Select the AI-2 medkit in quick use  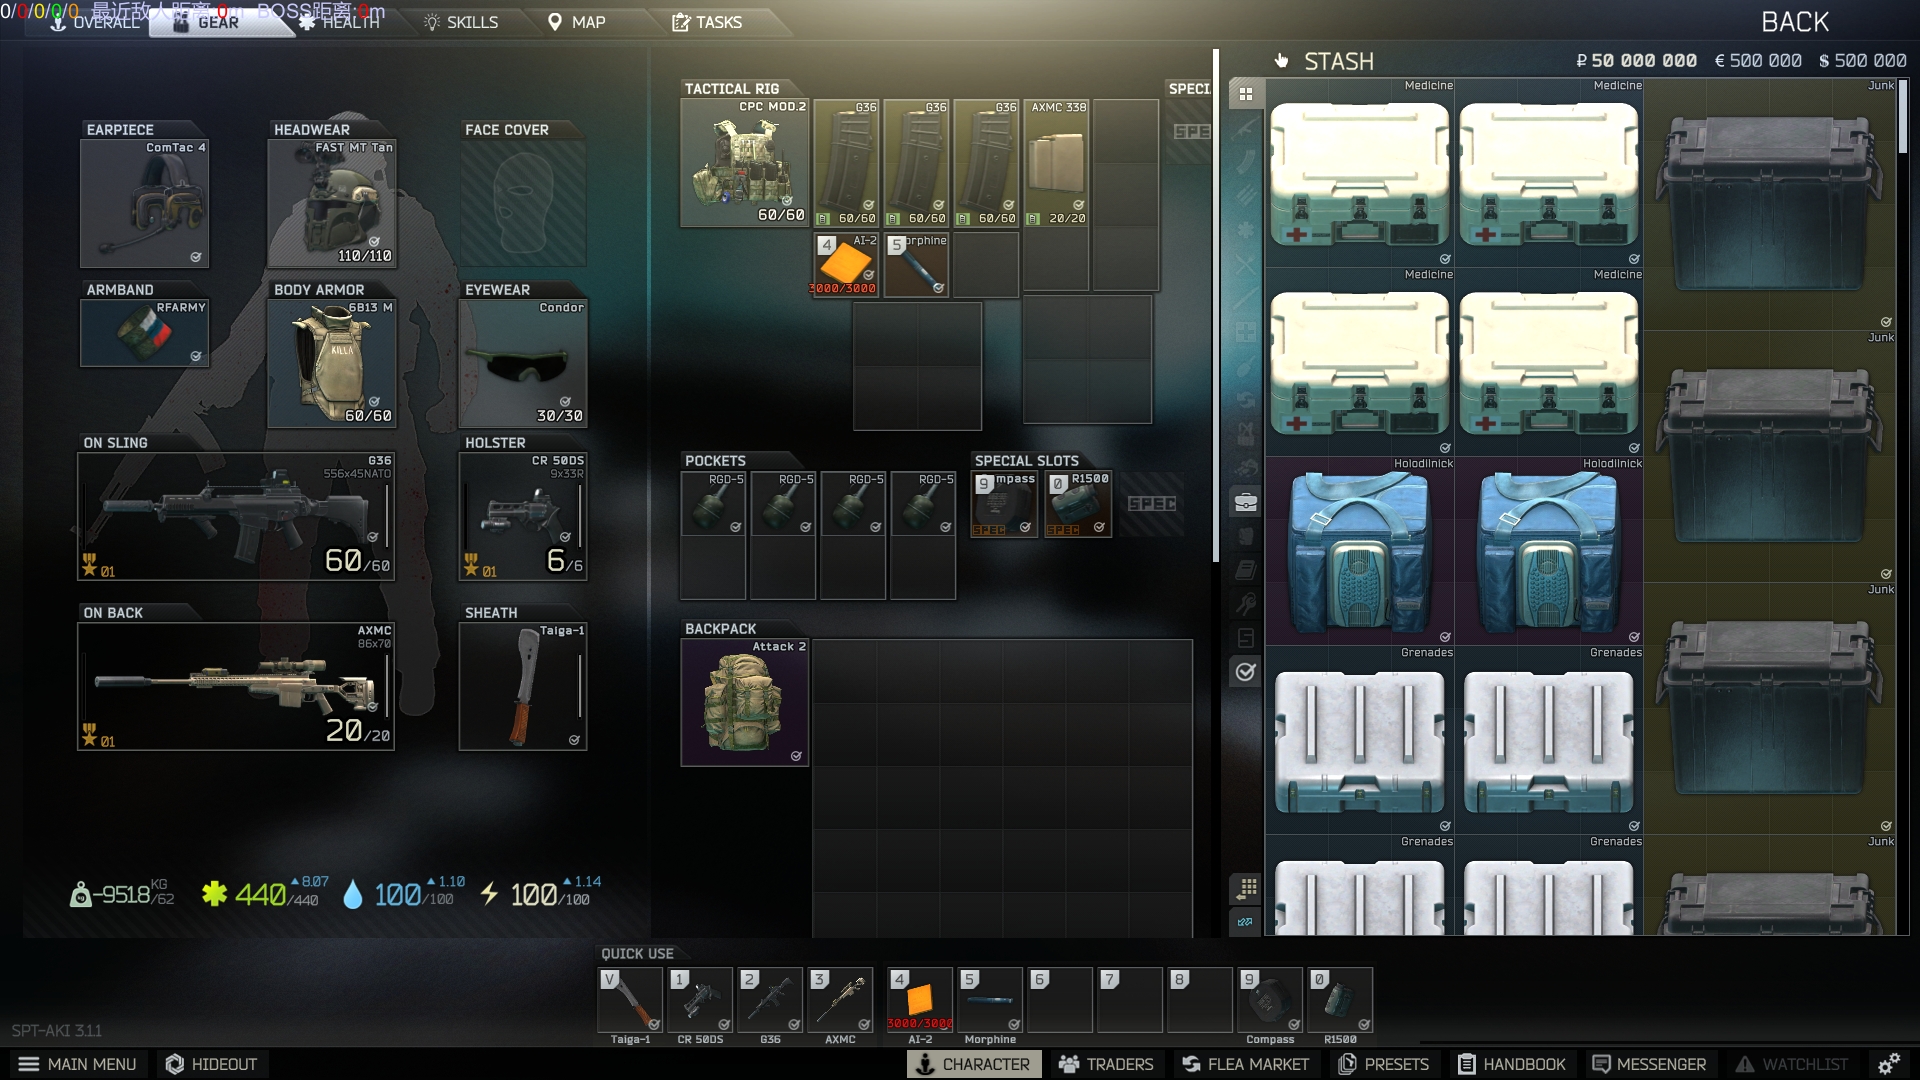[x=919, y=1000]
